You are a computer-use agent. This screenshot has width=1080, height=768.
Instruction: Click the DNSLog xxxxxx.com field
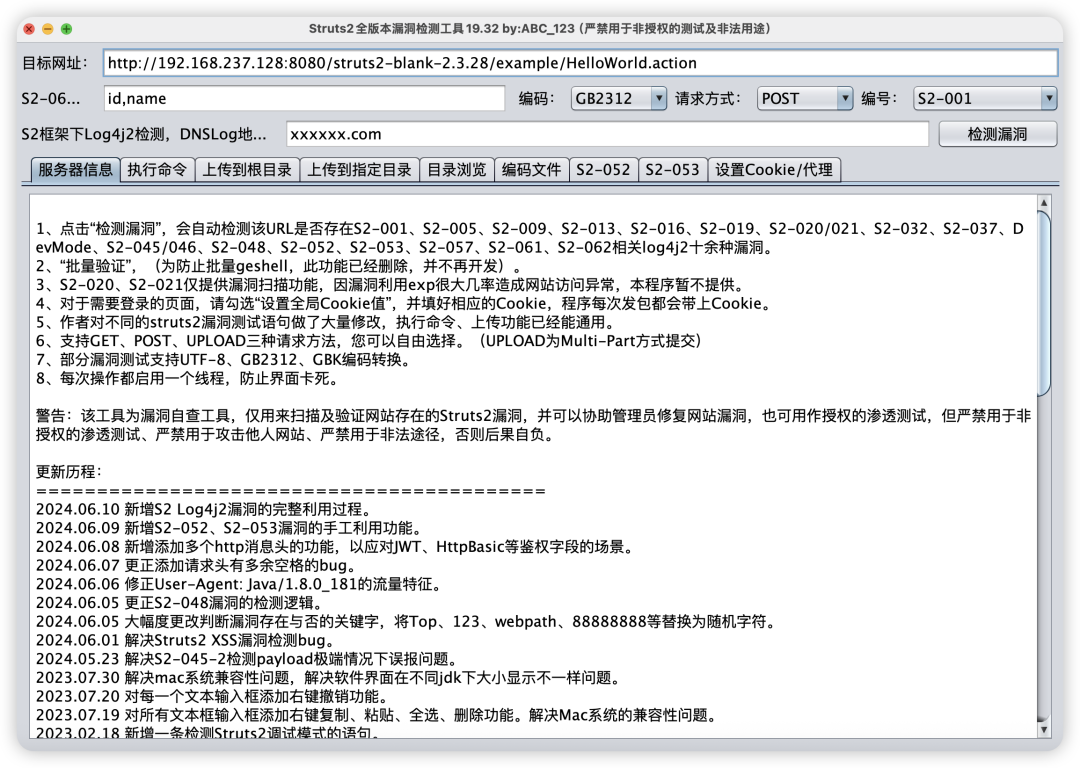point(607,134)
